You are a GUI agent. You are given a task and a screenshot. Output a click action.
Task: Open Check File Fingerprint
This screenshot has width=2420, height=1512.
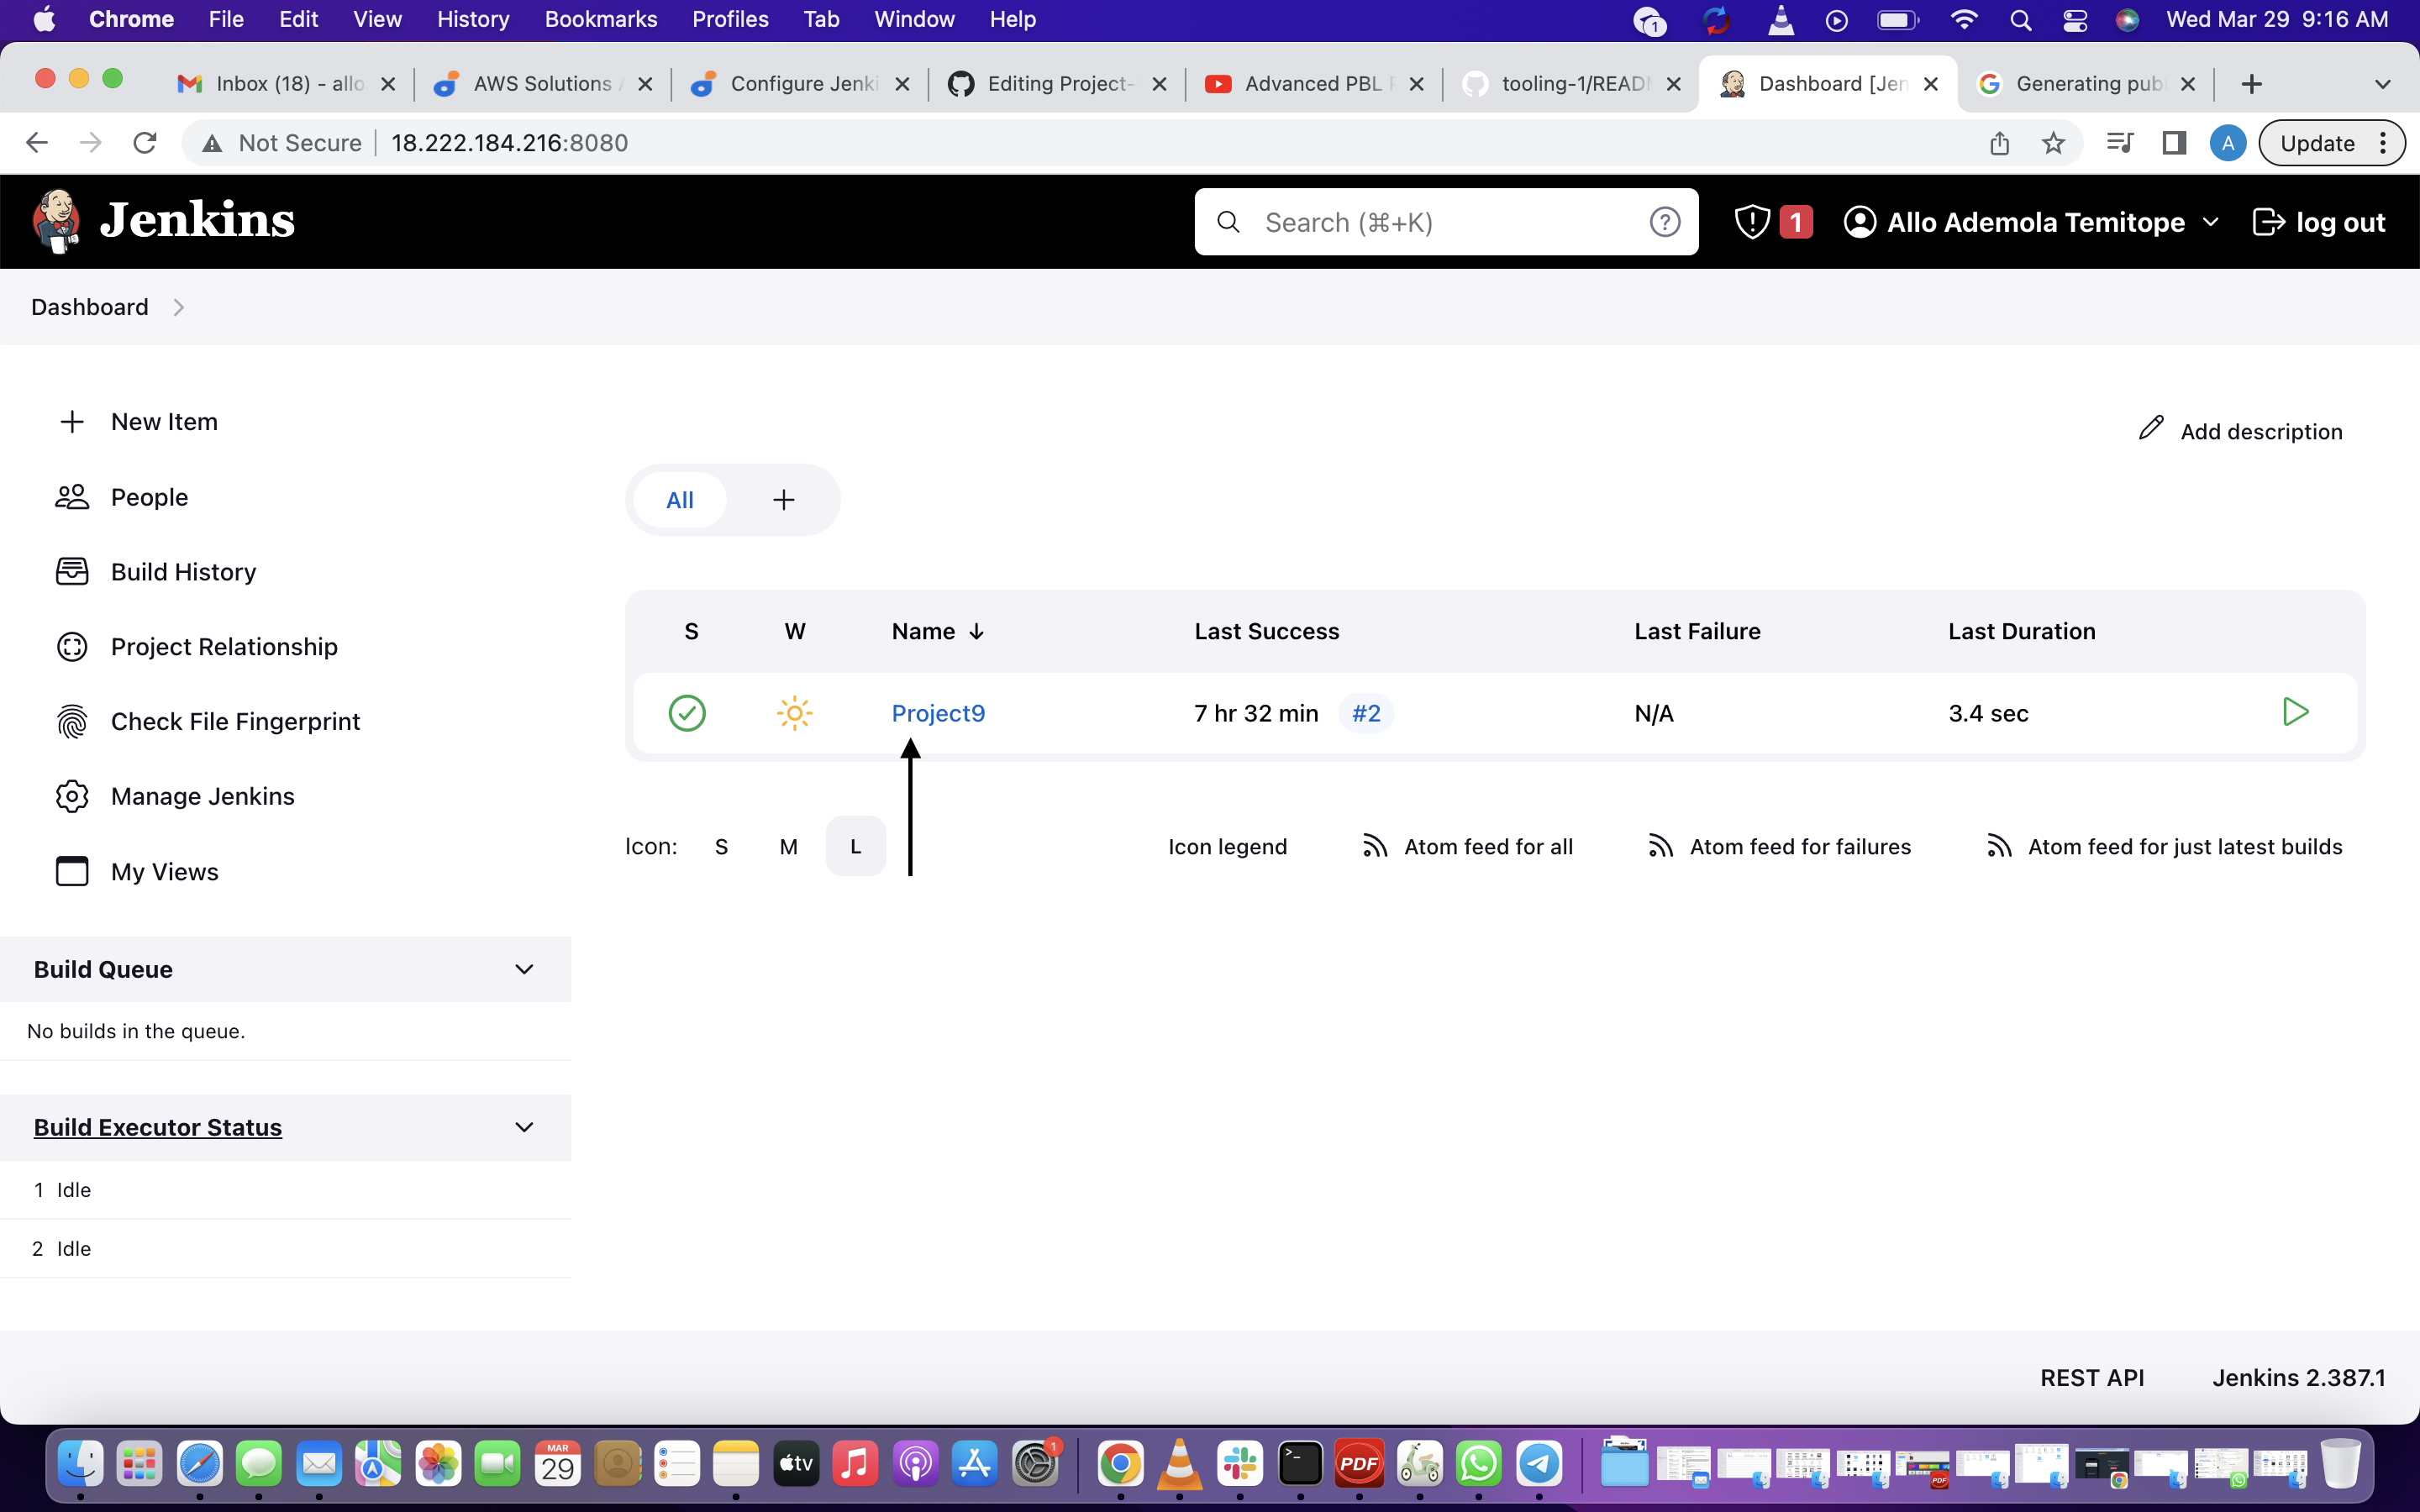pos(235,721)
